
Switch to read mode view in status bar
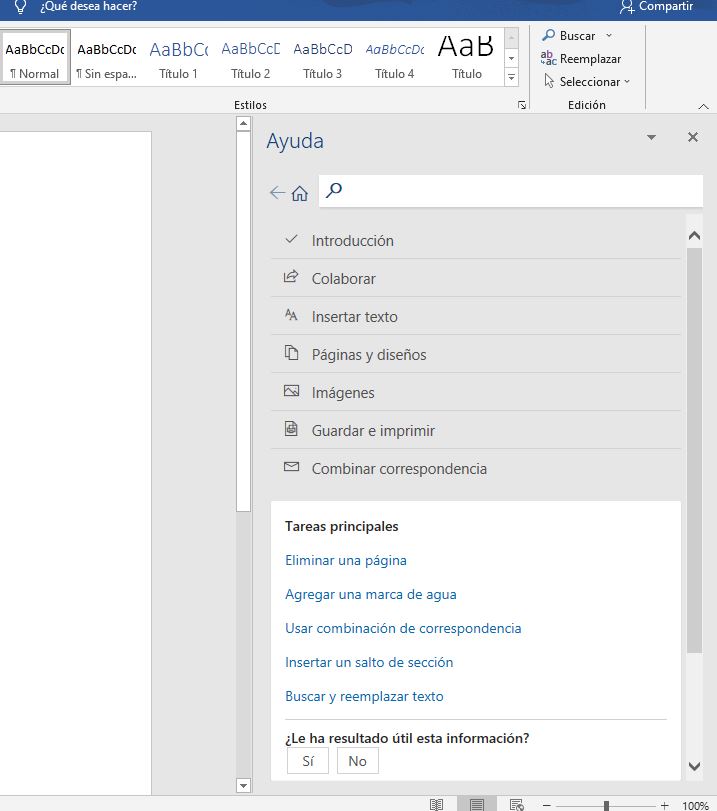(x=437, y=804)
